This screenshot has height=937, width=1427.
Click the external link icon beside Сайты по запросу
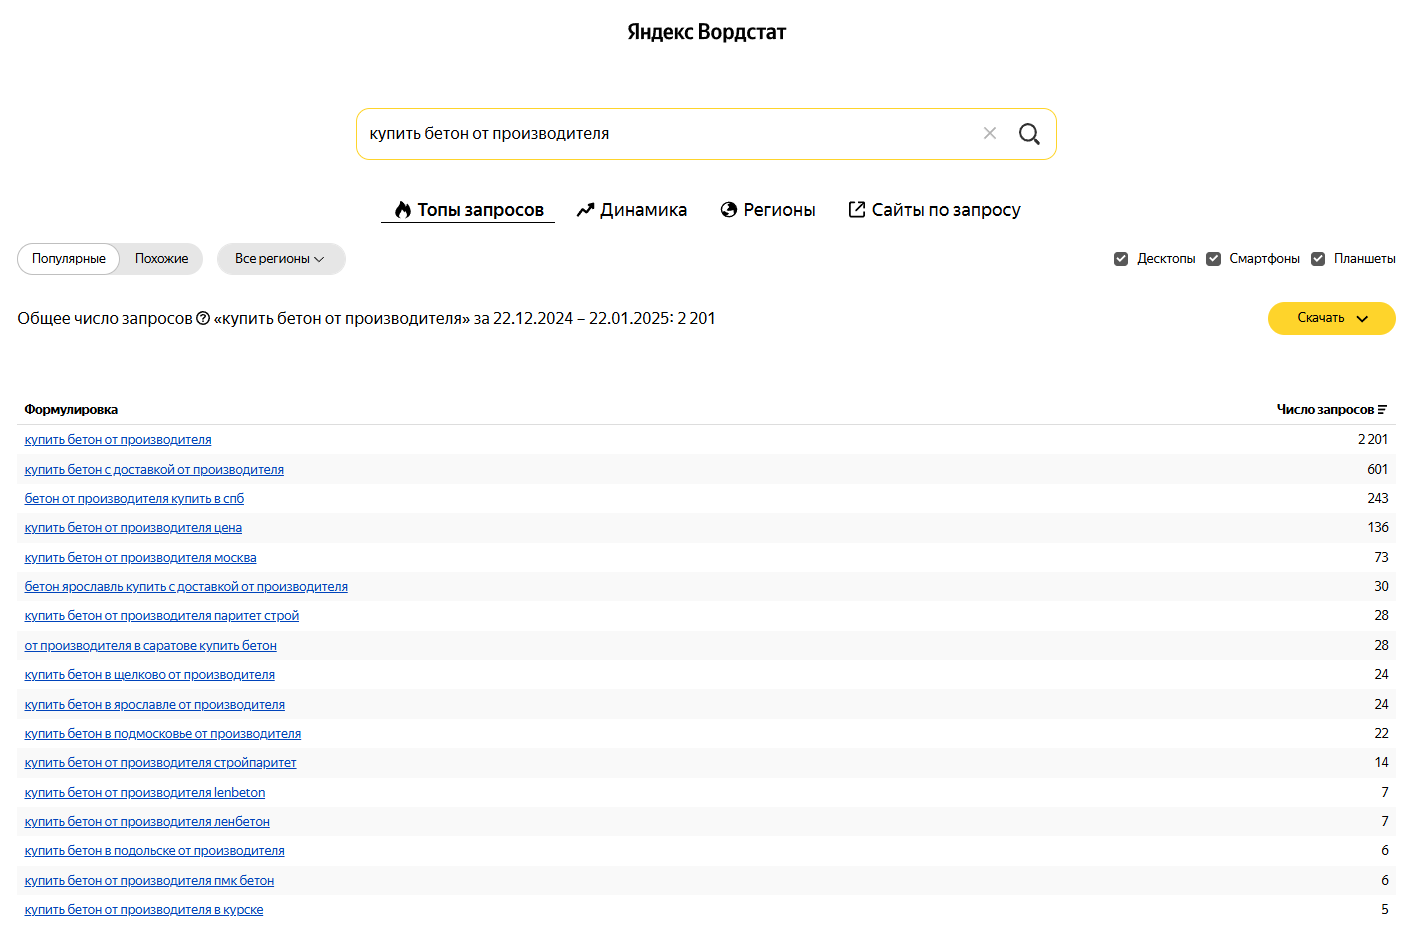pos(857,209)
